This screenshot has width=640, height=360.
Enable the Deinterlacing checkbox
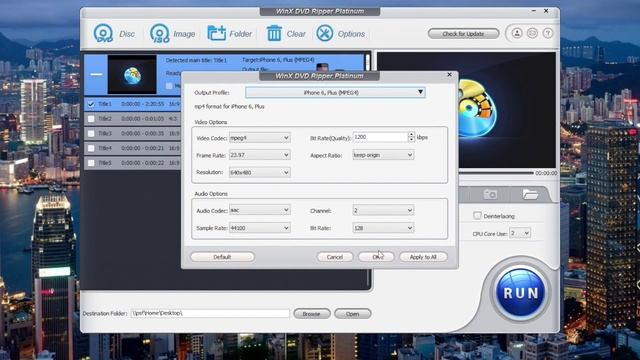477,216
